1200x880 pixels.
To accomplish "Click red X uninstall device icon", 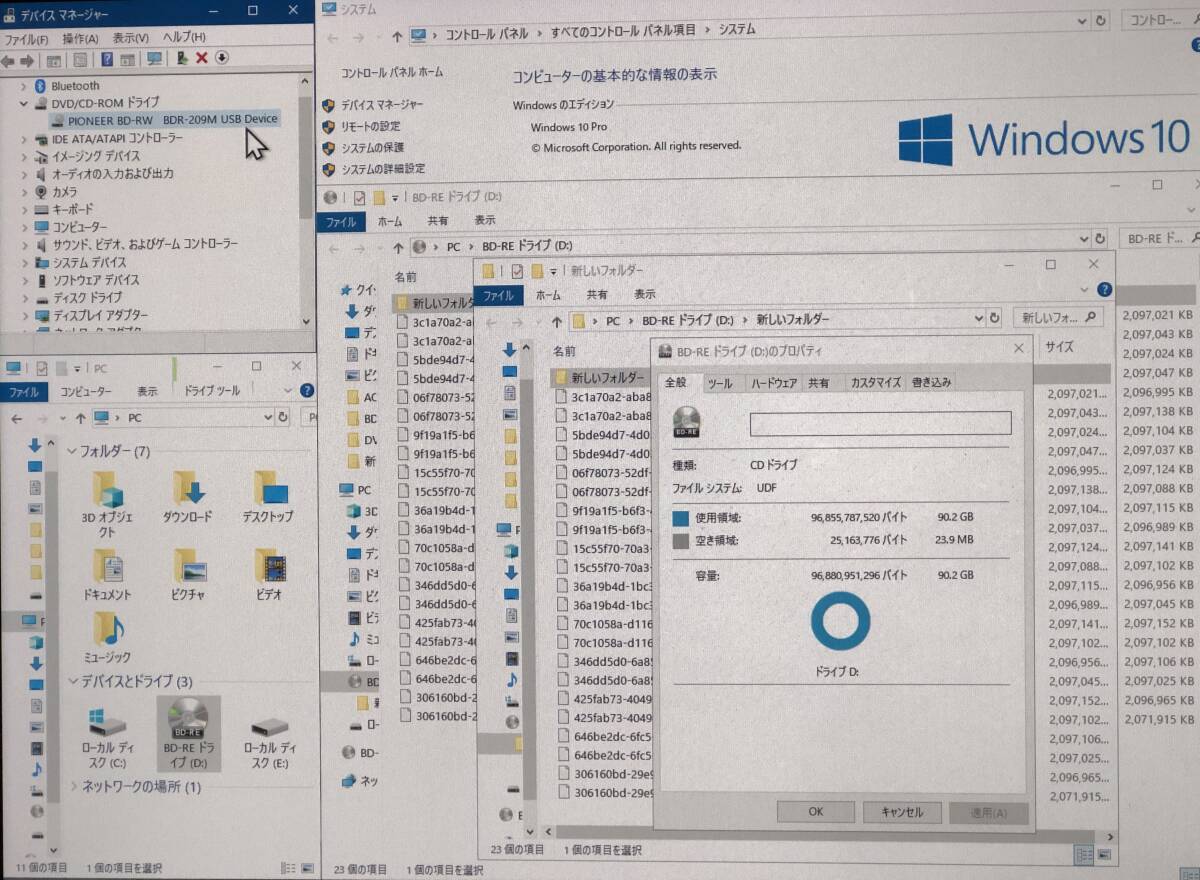I will coord(202,58).
